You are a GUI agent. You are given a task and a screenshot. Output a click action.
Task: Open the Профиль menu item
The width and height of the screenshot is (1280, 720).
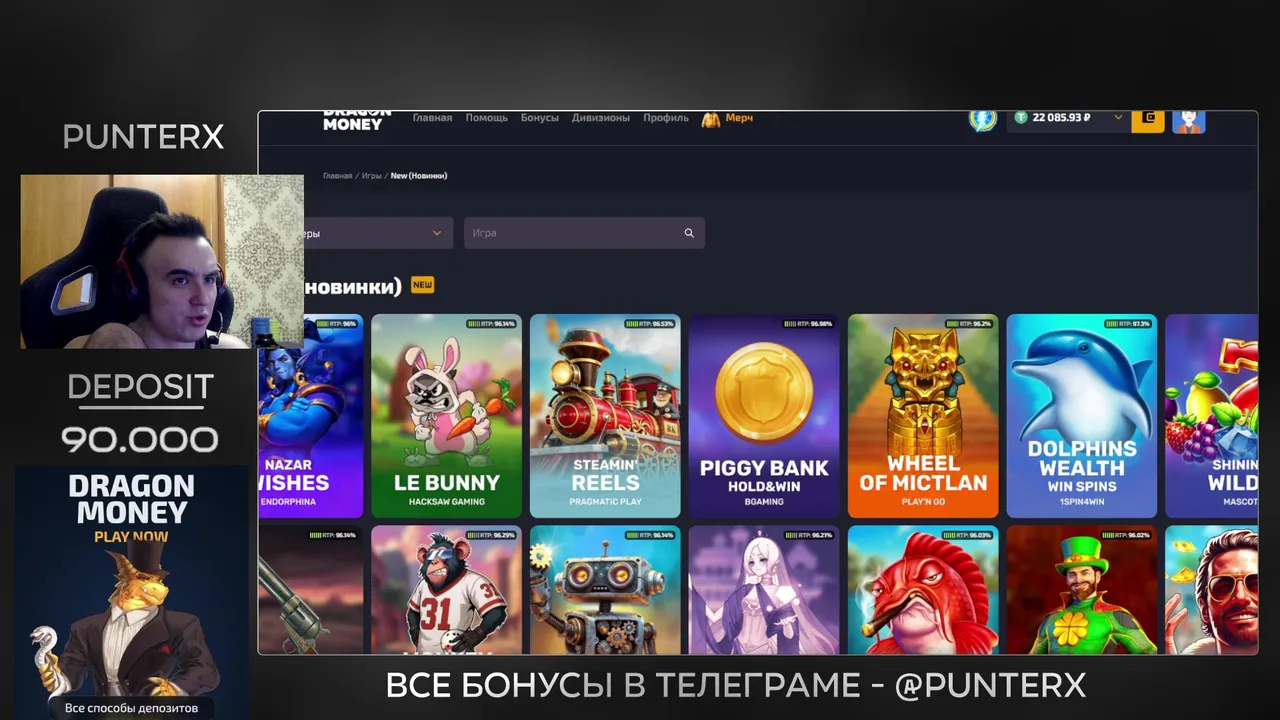(666, 118)
